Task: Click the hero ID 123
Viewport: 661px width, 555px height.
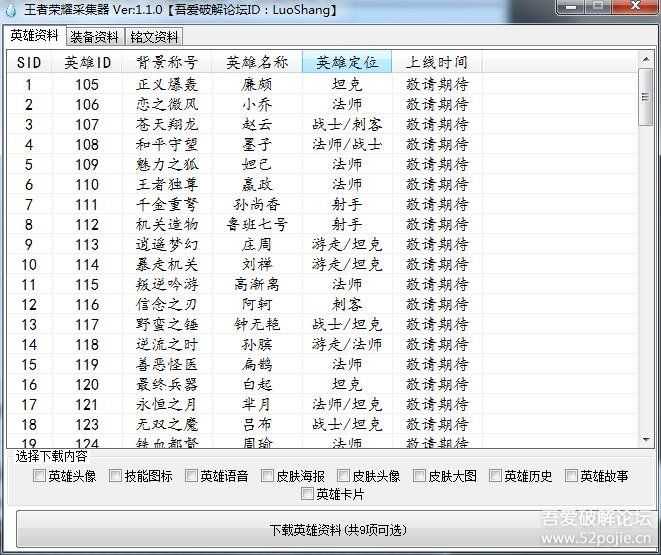Action: (x=87, y=424)
